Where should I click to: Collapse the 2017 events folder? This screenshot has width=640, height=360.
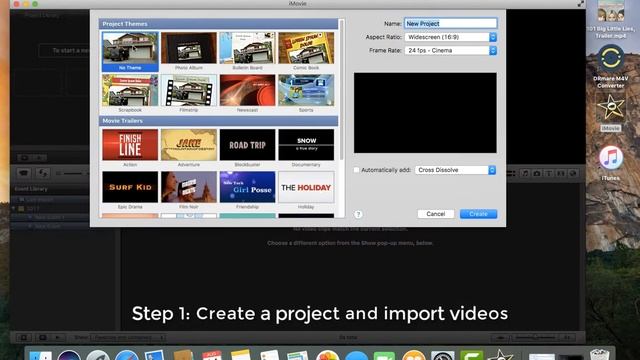click(x=14, y=208)
